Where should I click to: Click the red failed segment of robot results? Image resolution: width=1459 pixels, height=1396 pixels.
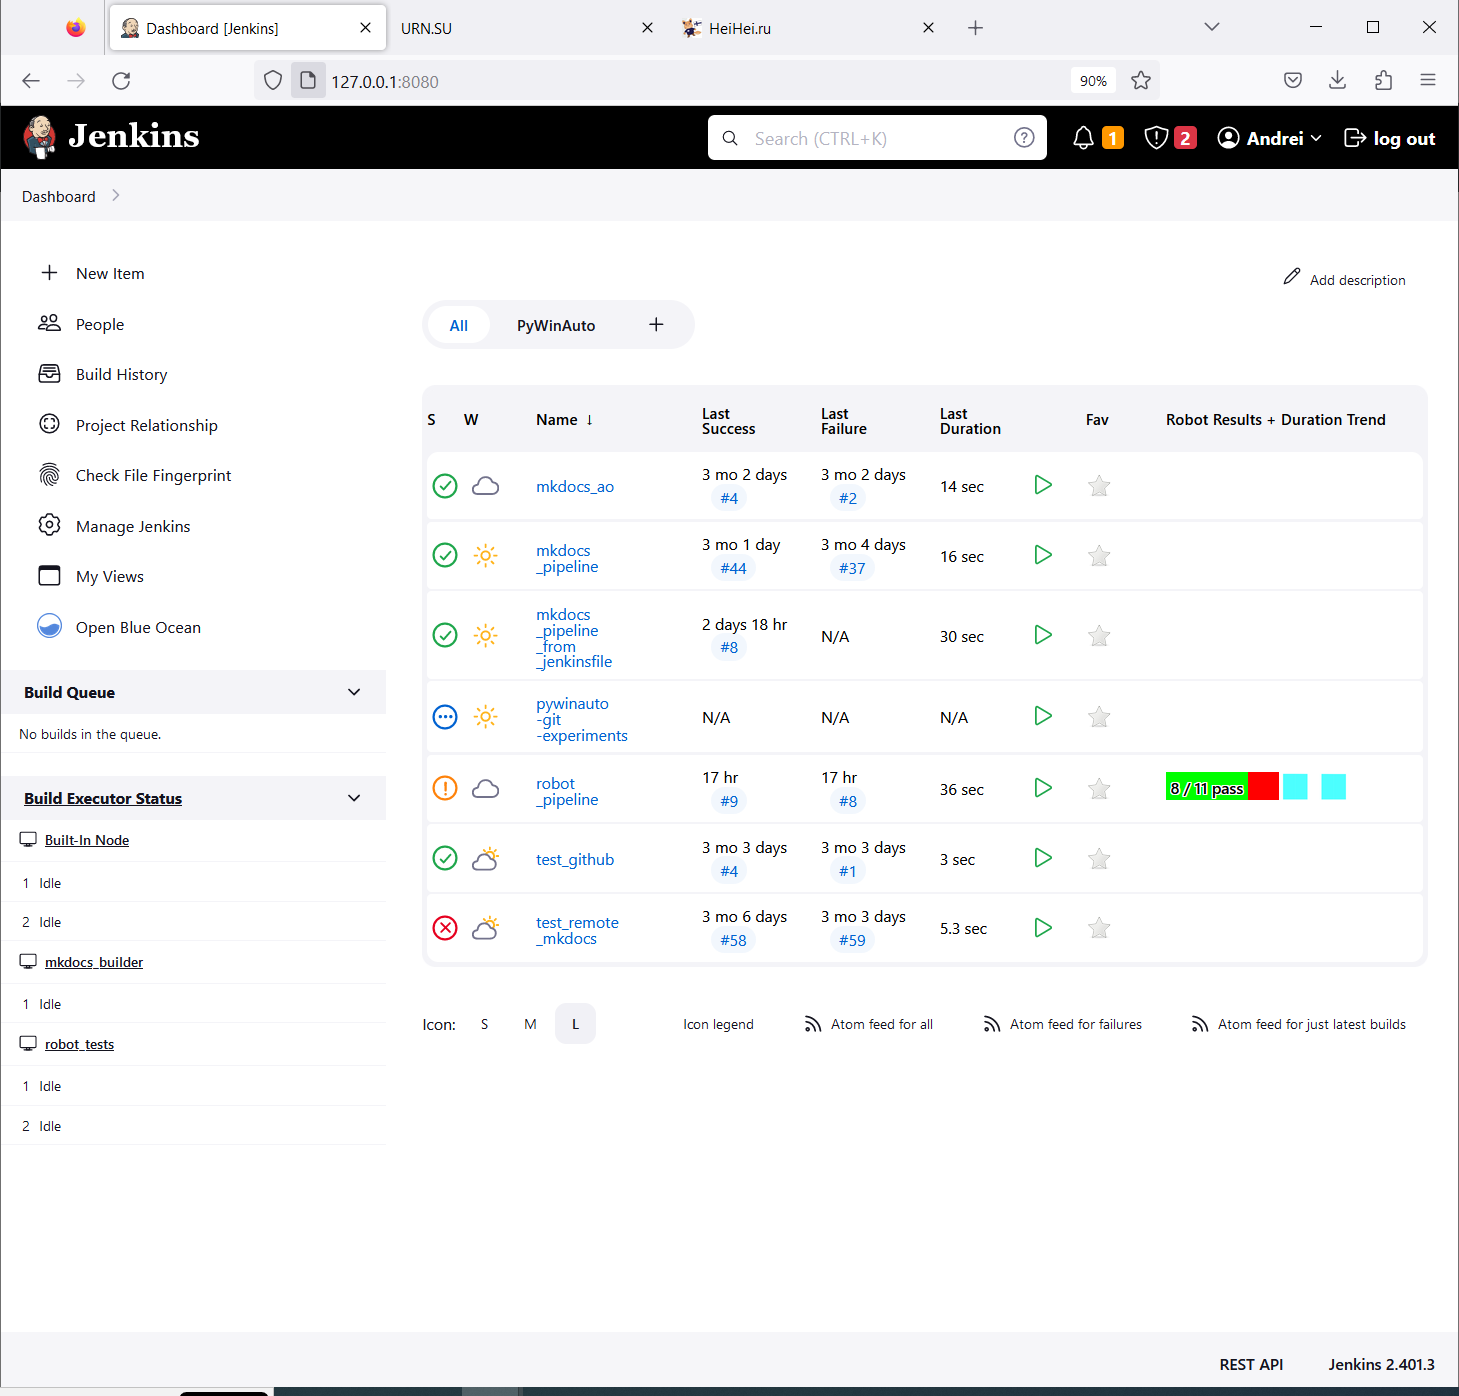(x=1263, y=787)
